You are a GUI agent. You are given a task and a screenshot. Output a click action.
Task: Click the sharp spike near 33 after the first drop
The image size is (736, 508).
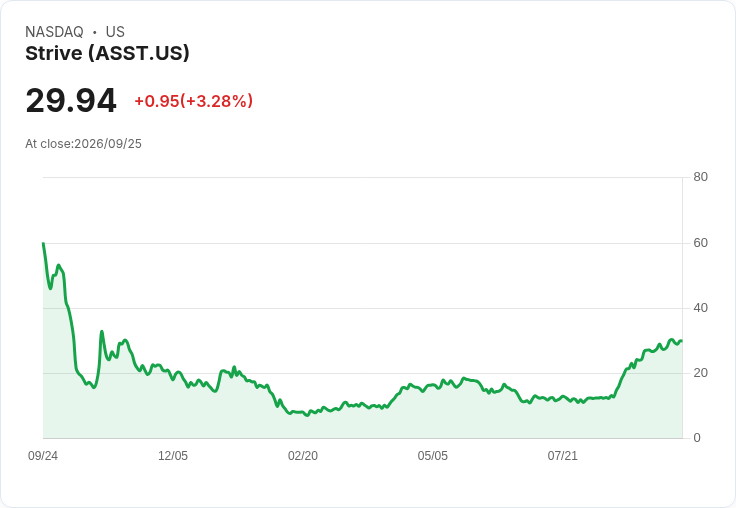[x=101, y=331]
